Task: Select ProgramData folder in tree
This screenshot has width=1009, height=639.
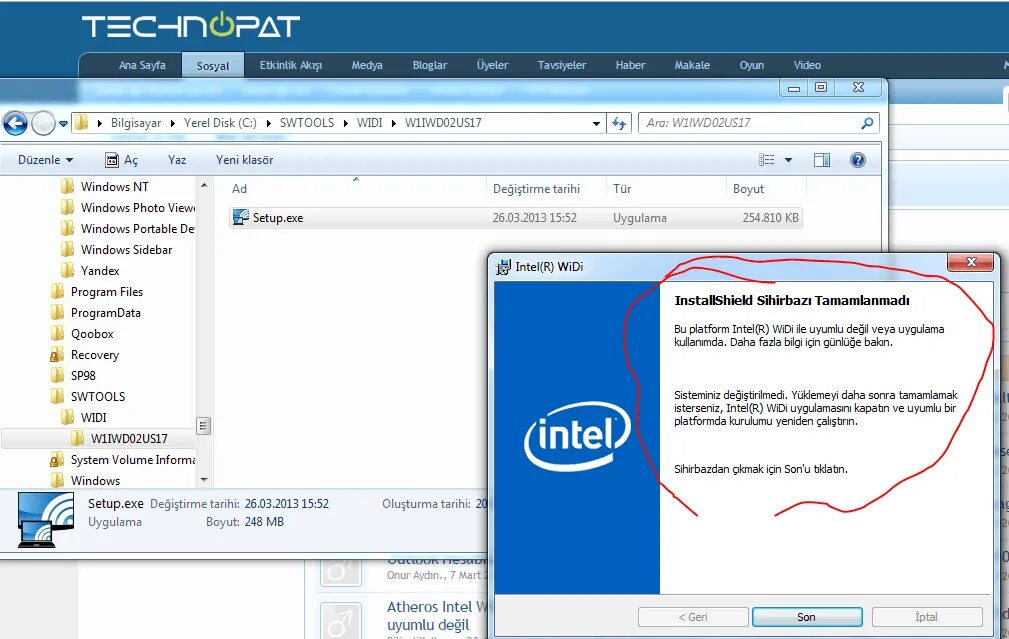Action: pos(106,313)
